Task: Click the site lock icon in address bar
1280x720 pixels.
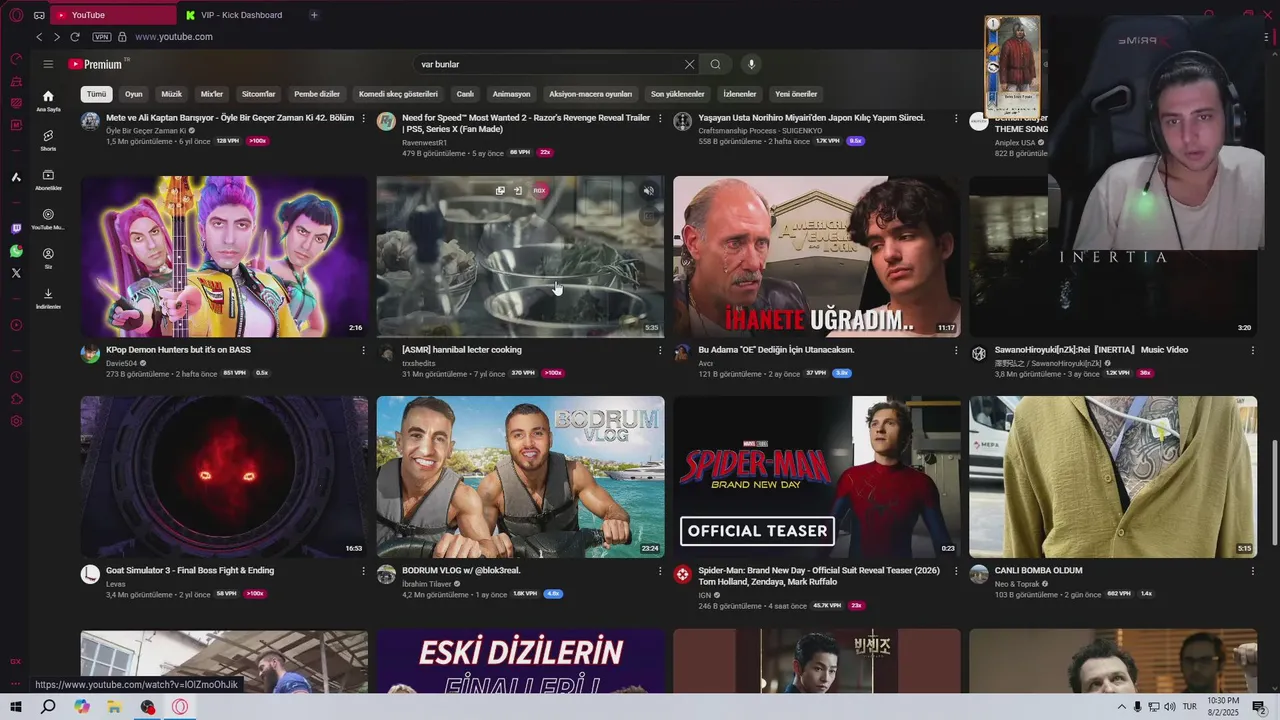Action: [x=122, y=37]
